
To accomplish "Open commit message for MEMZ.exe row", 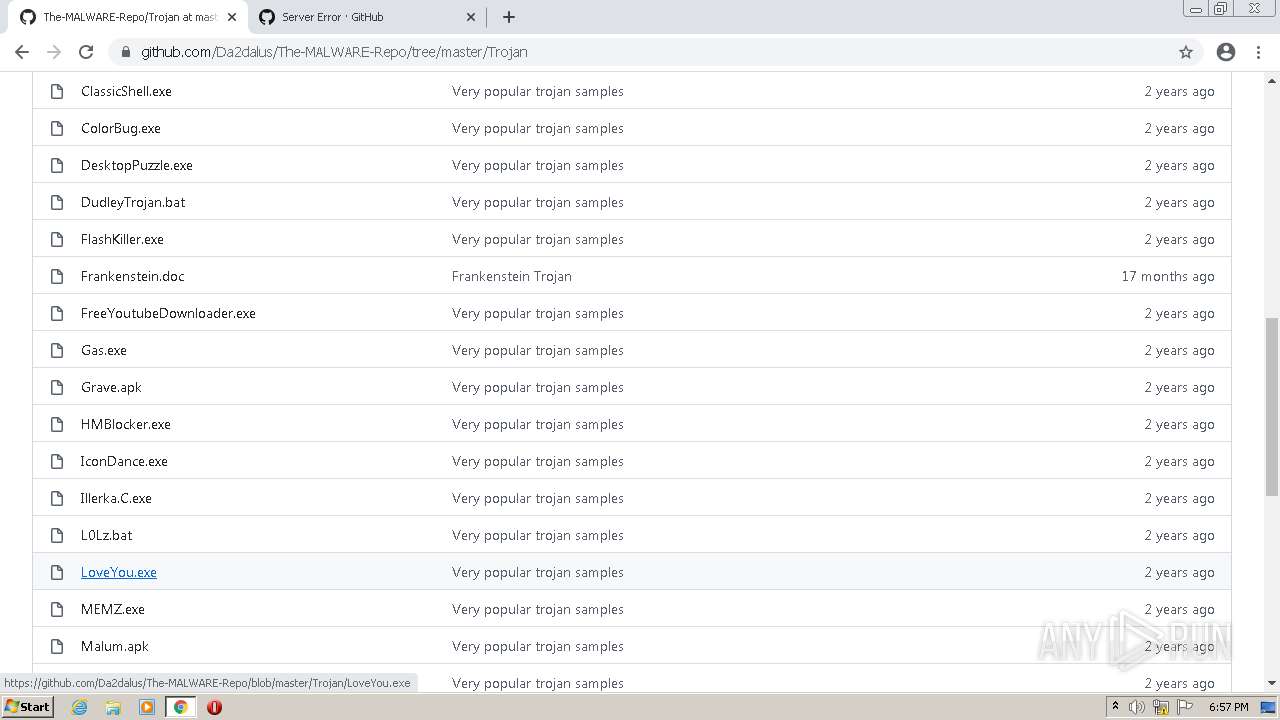I will (538, 609).
